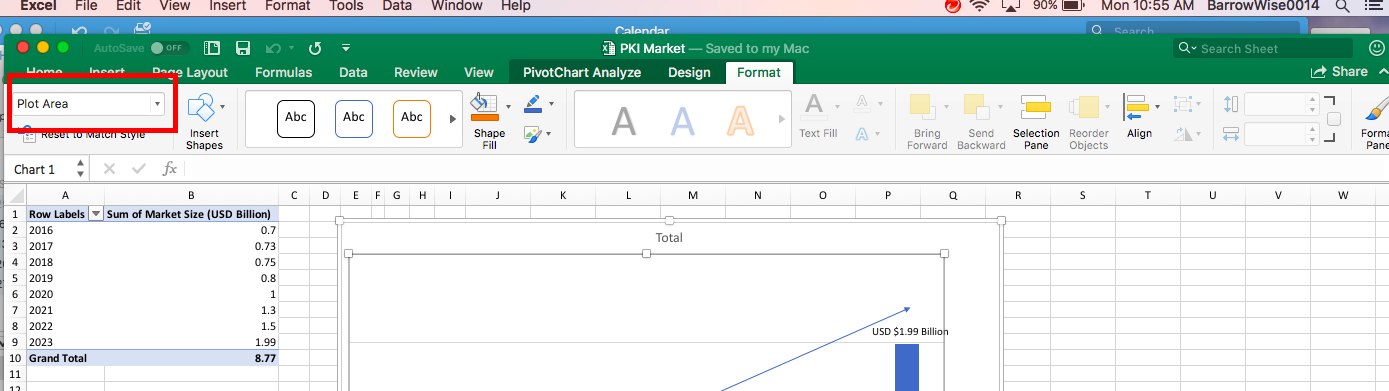The height and width of the screenshot is (391, 1389).
Task: Click the Shape Outline pen icon
Action: [x=532, y=104]
